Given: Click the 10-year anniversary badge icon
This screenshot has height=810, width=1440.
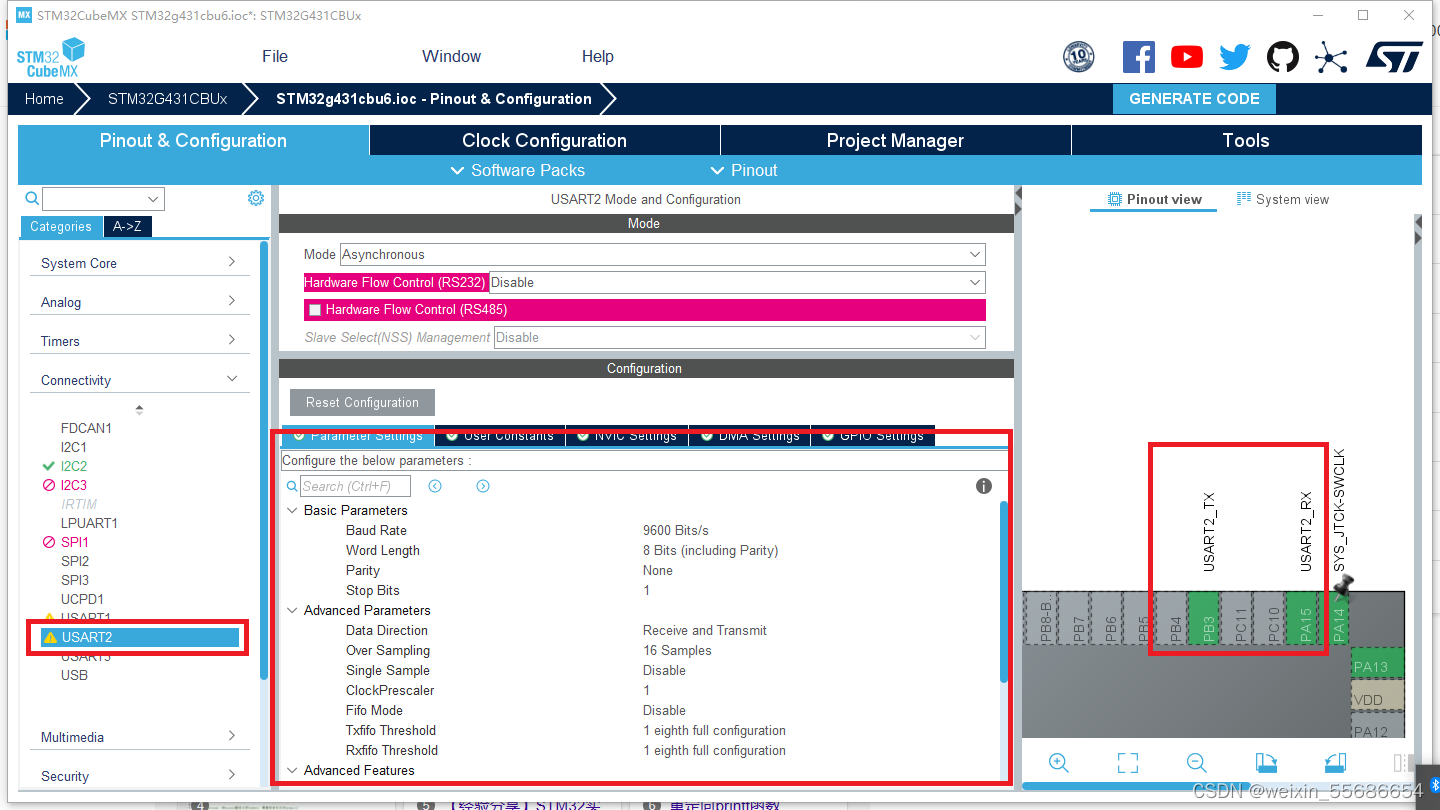Looking at the screenshot, I should tap(1079, 57).
